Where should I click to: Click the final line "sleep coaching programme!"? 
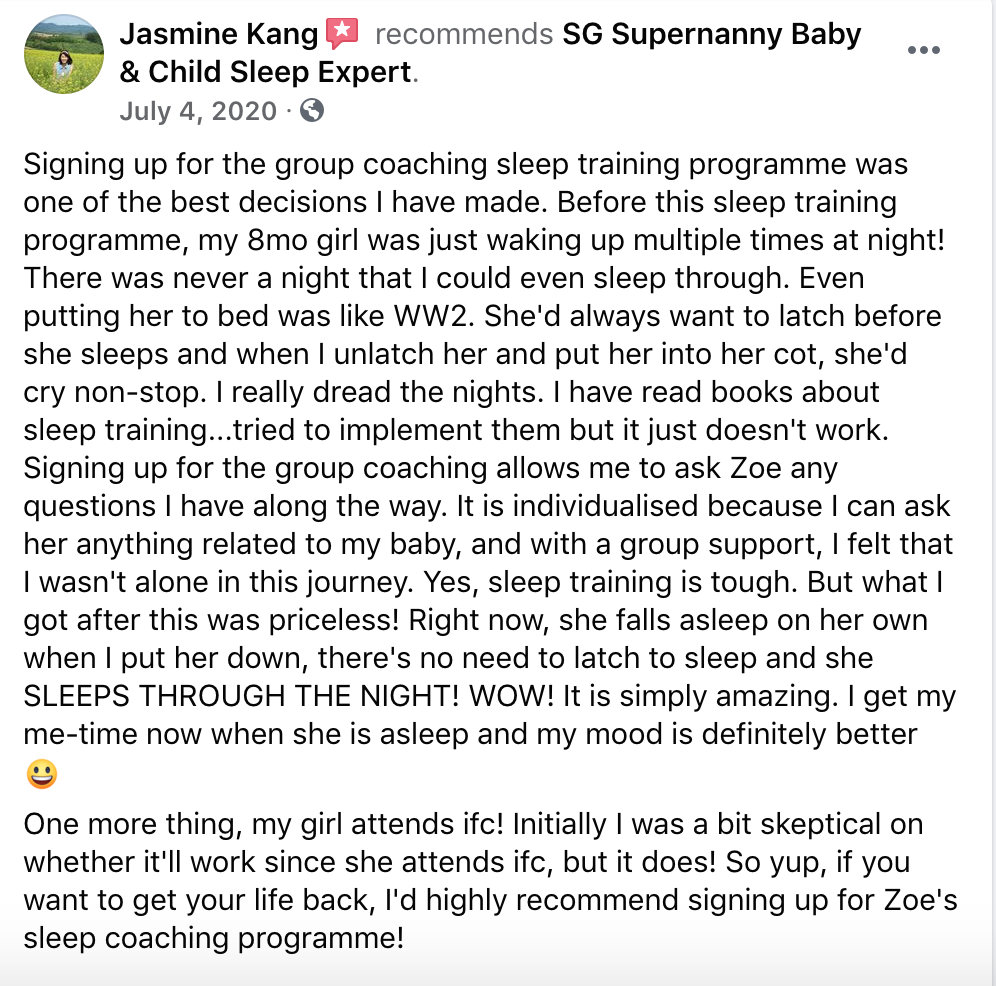point(213,938)
